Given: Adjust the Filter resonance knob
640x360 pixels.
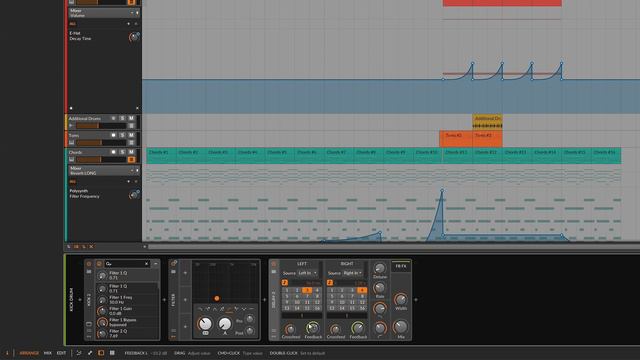Looking at the screenshot, I should 224,324.
